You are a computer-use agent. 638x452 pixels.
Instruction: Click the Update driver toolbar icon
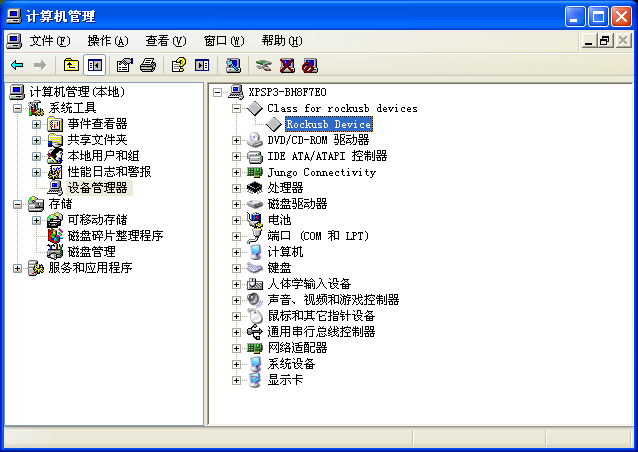pos(264,65)
